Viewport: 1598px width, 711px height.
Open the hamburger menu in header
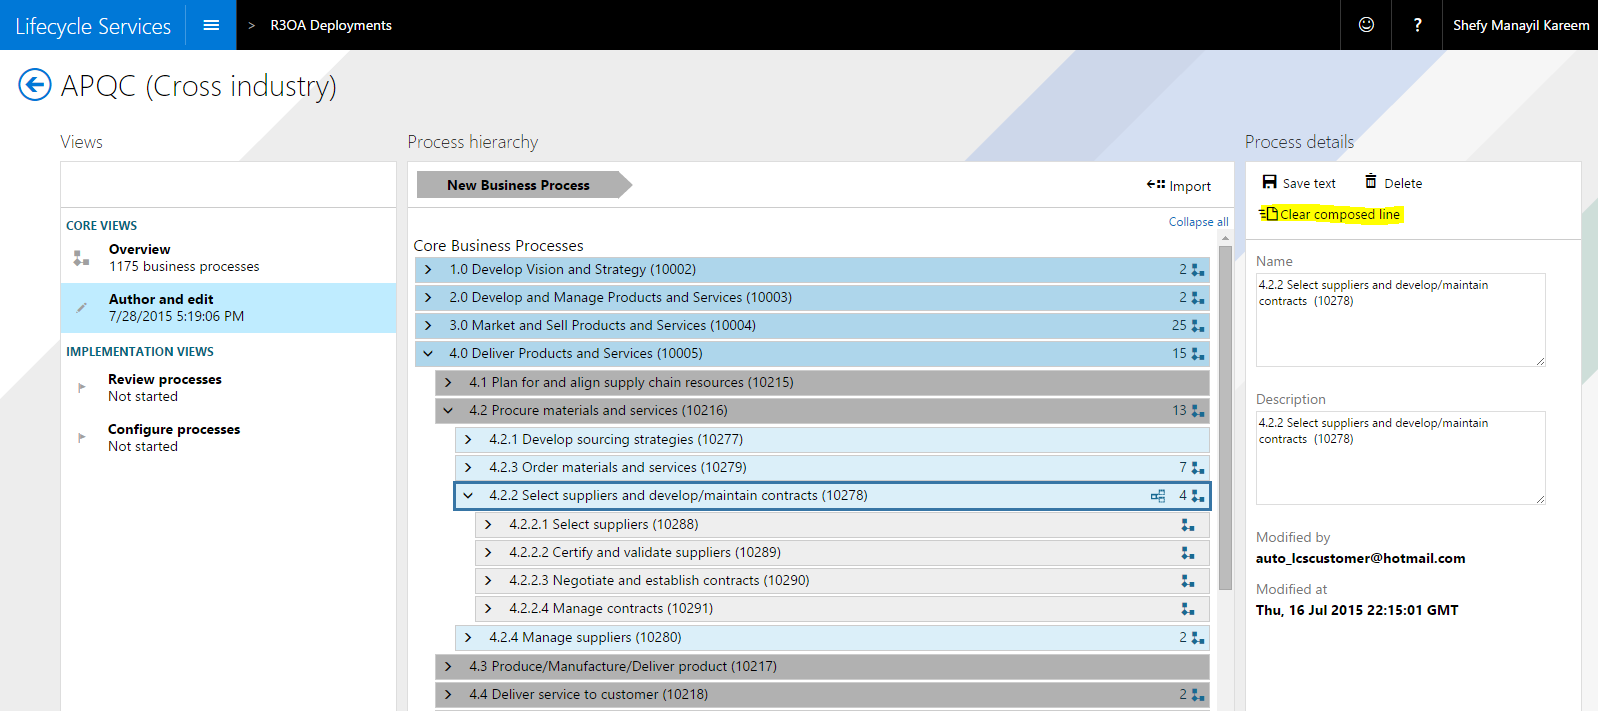click(x=211, y=25)
